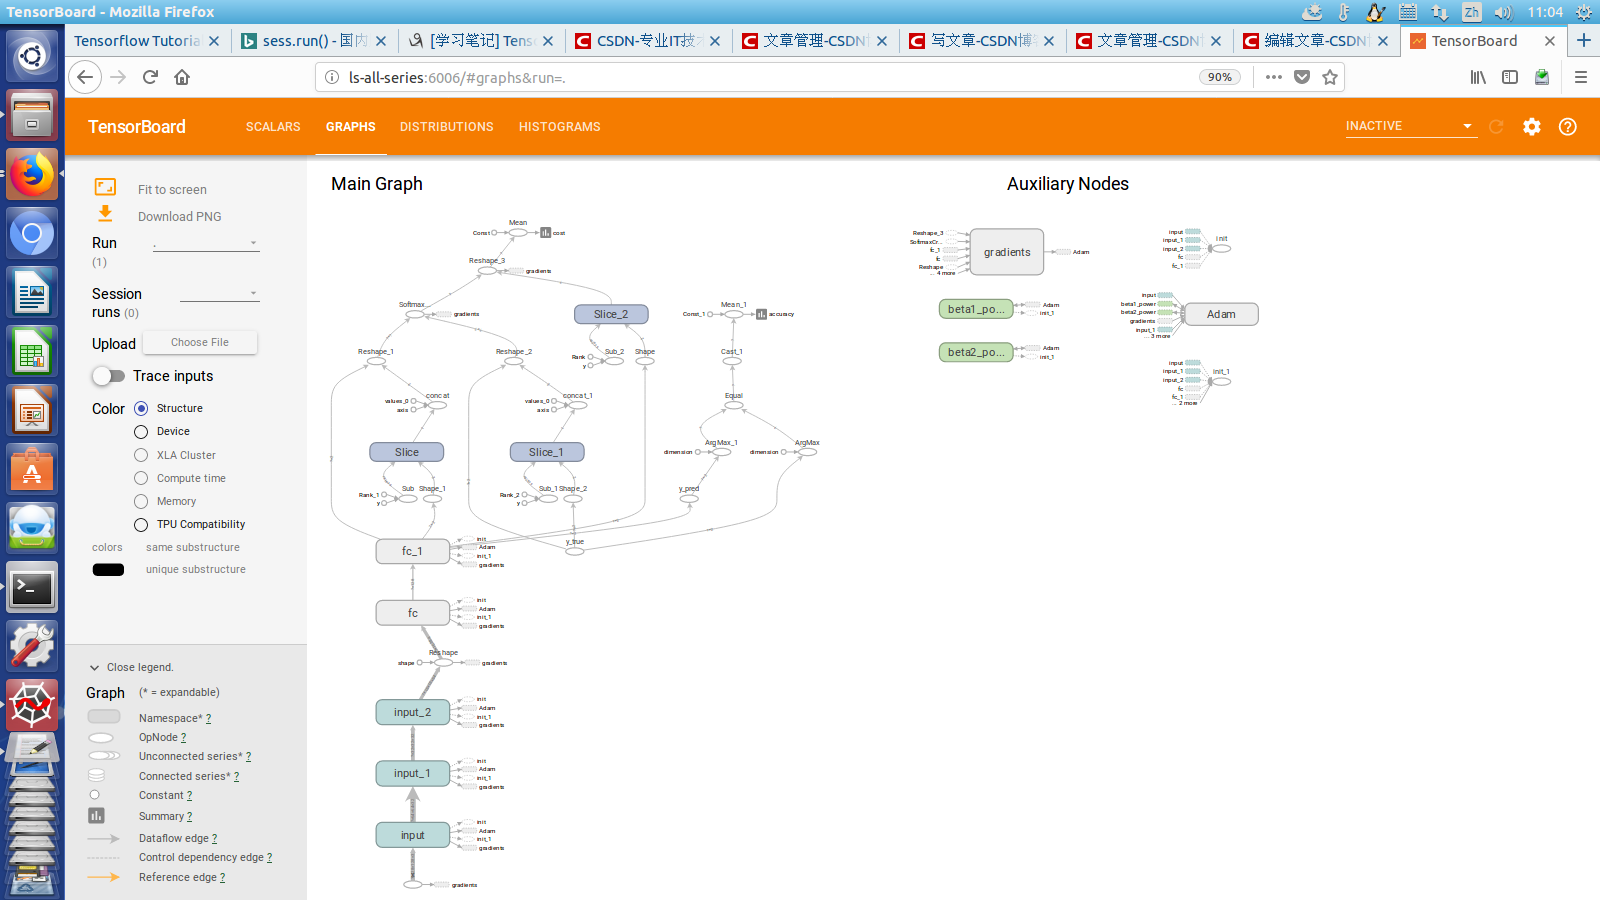
Task: Open the sound volume indicator
Action: click(1503, 12)
